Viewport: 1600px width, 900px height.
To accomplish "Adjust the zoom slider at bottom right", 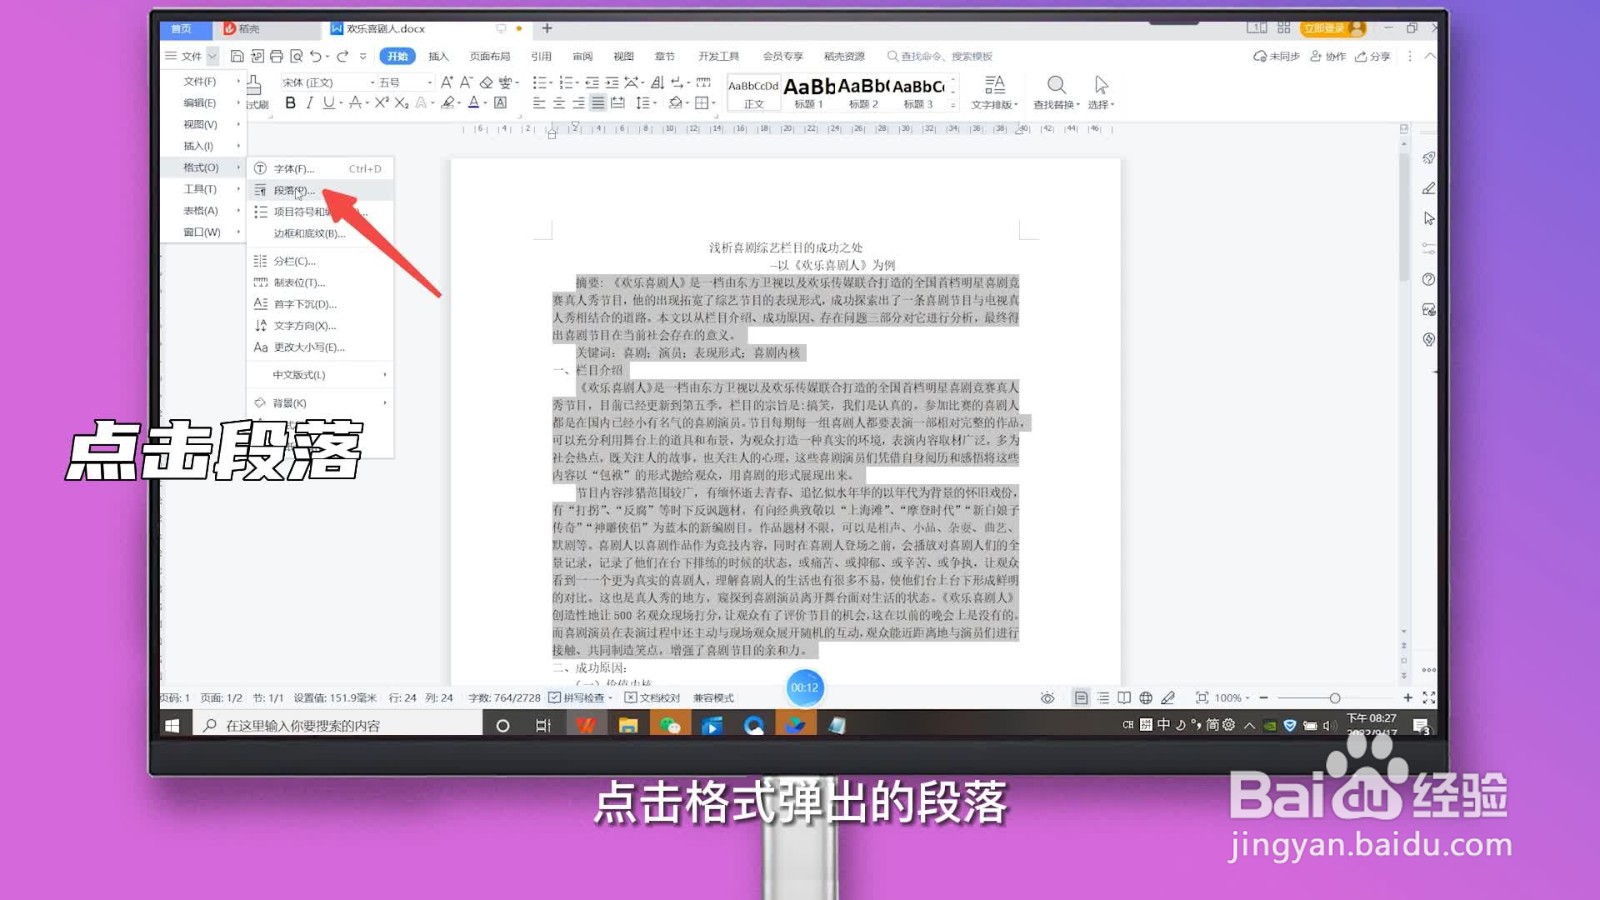I will click(x=1334, y=698).
